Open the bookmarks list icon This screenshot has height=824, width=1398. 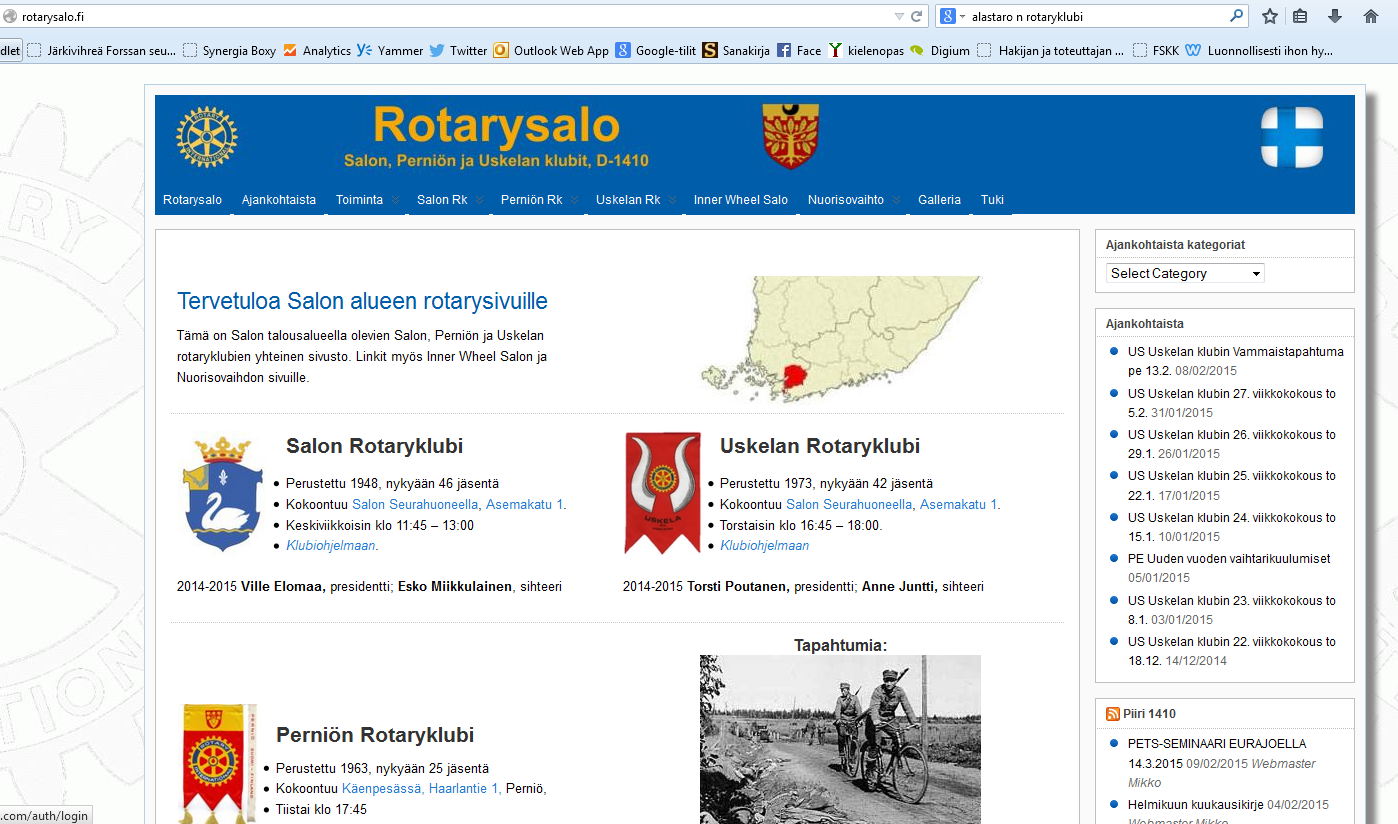click(1300, 16)
